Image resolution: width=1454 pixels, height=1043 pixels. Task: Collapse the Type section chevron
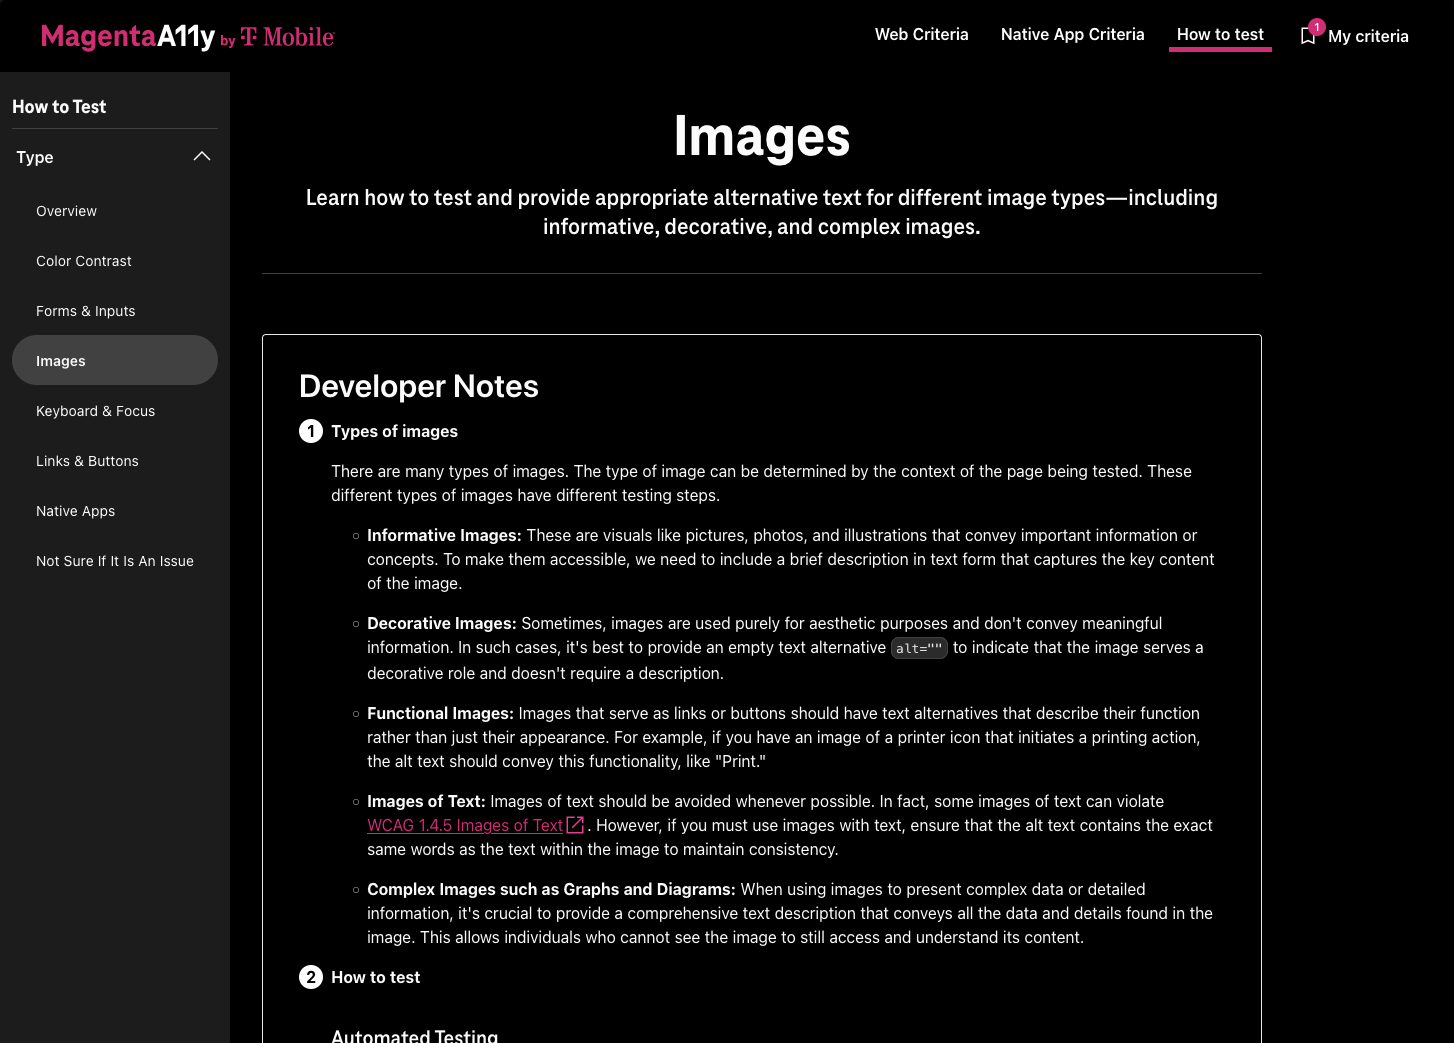coord(202,157)
